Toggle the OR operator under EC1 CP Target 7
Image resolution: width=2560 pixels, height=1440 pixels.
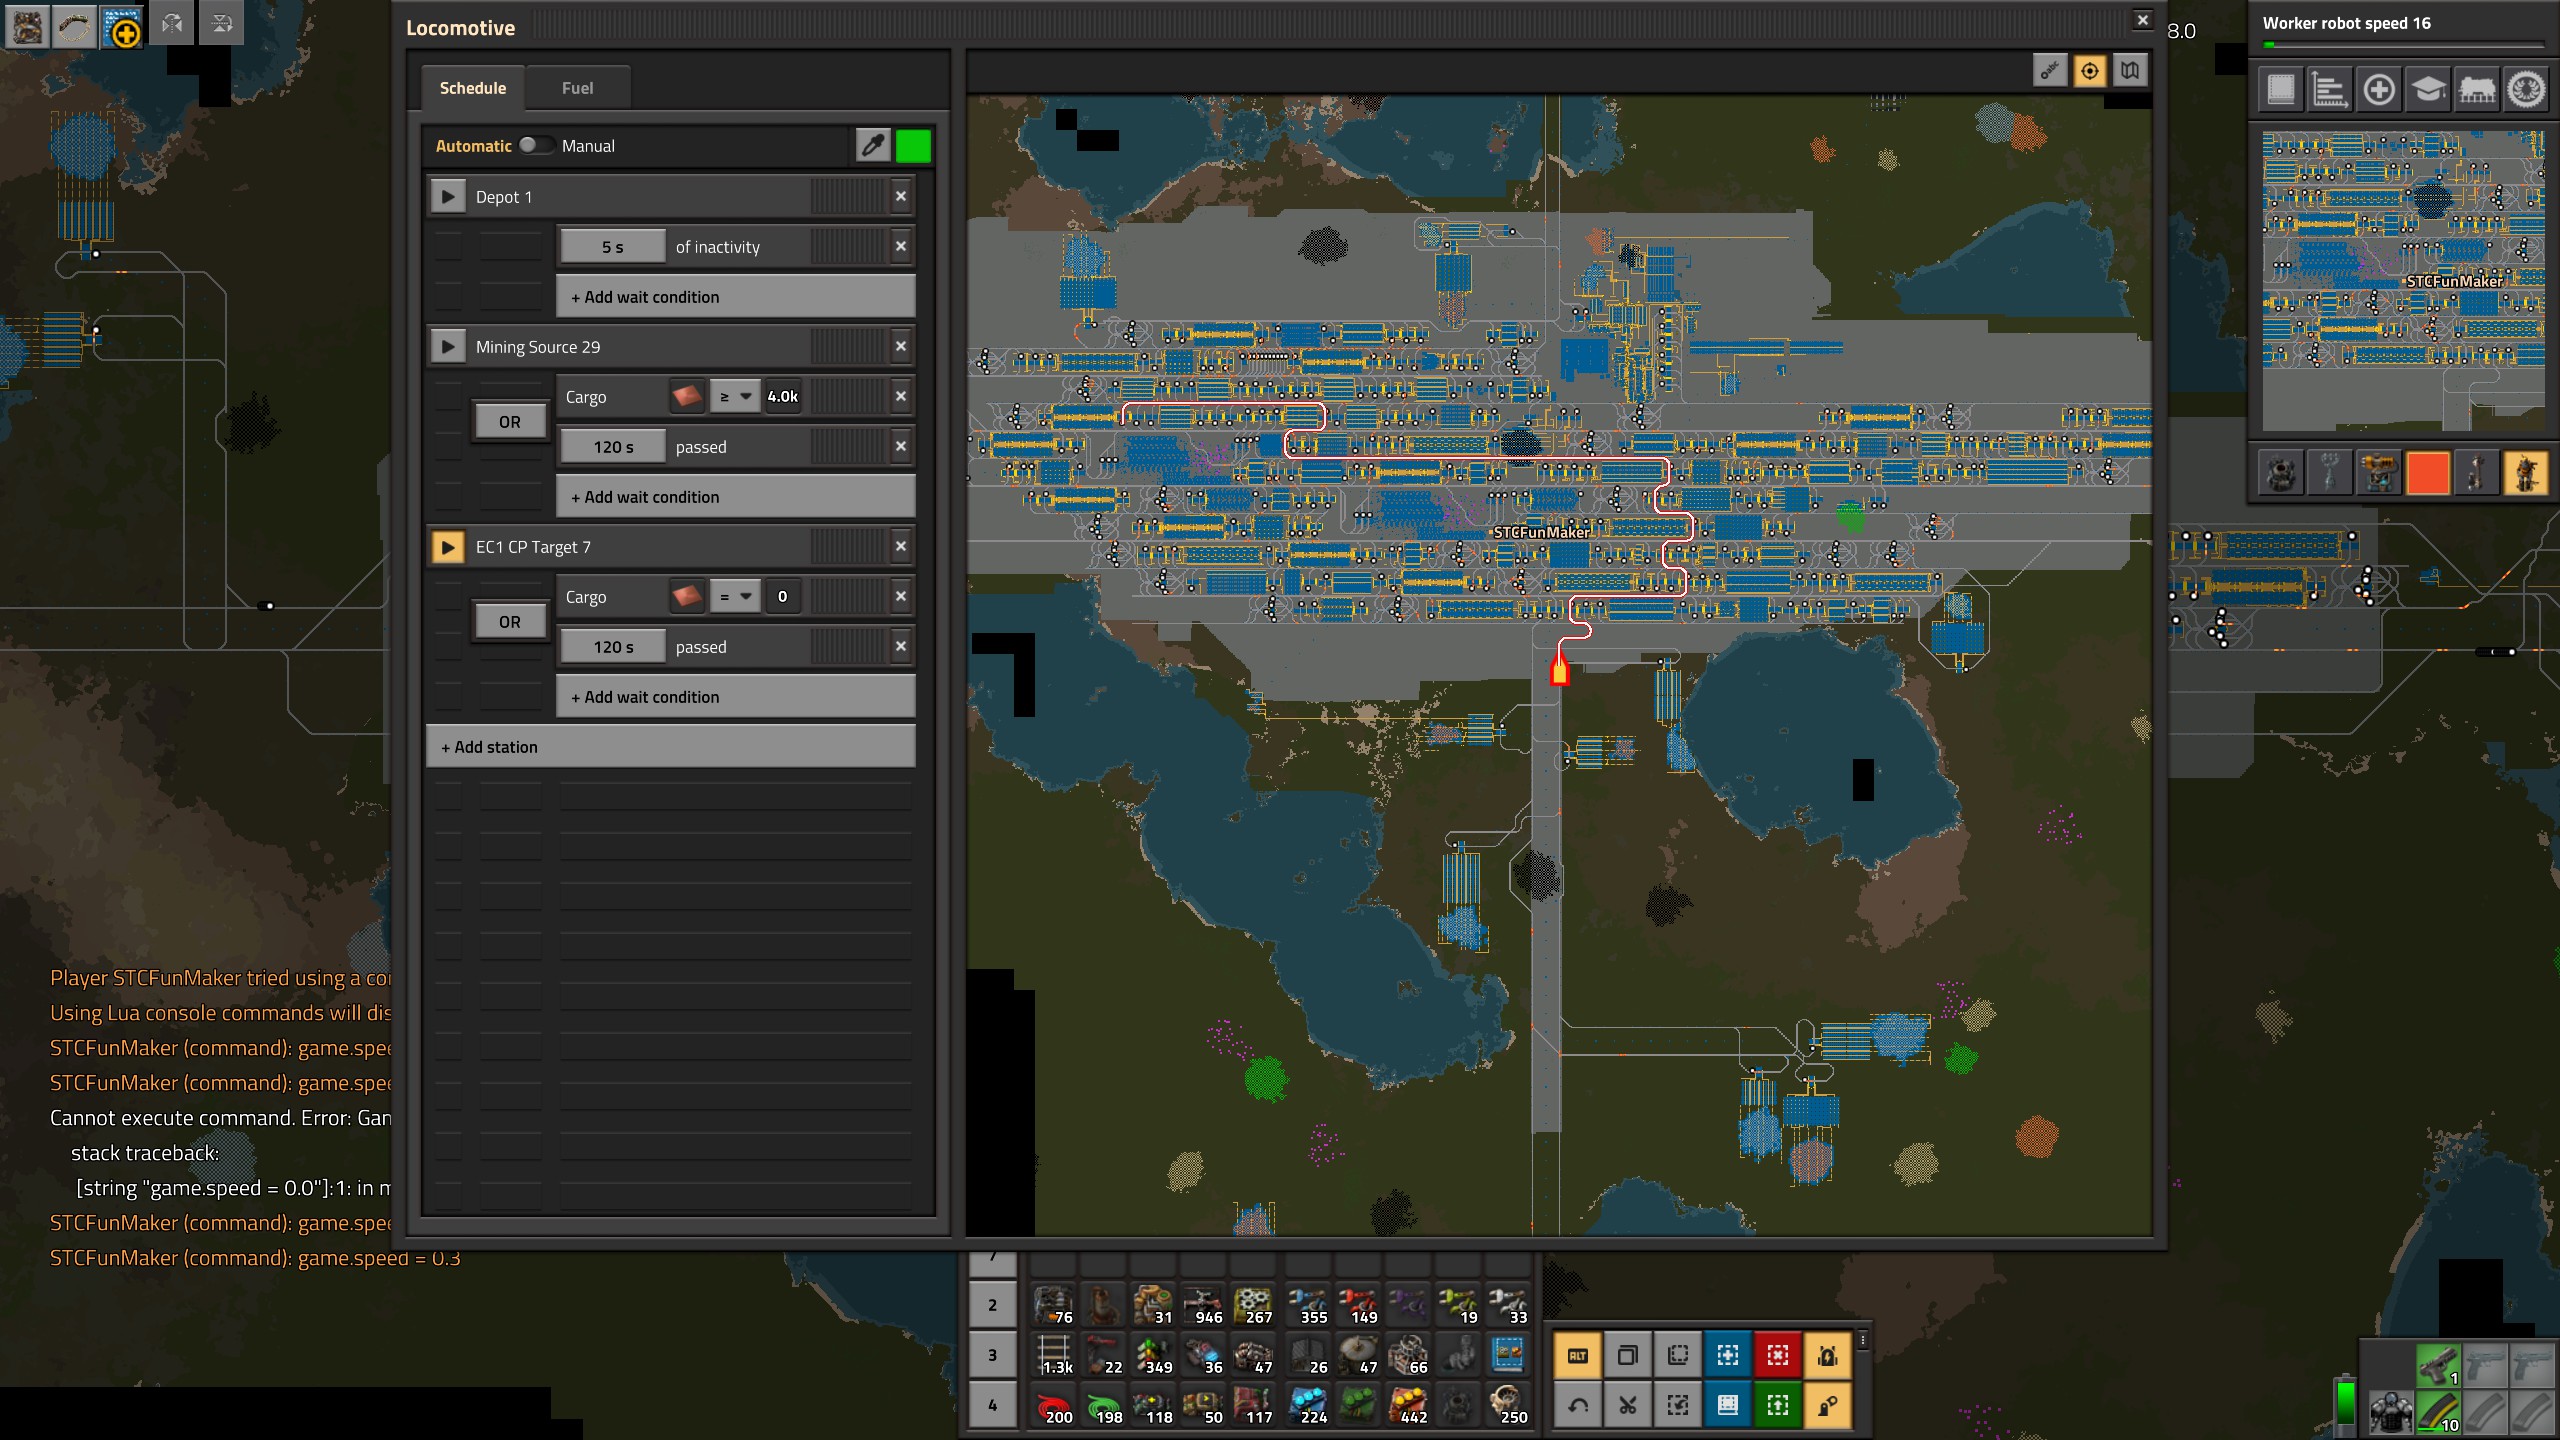[x=510, y=622]
